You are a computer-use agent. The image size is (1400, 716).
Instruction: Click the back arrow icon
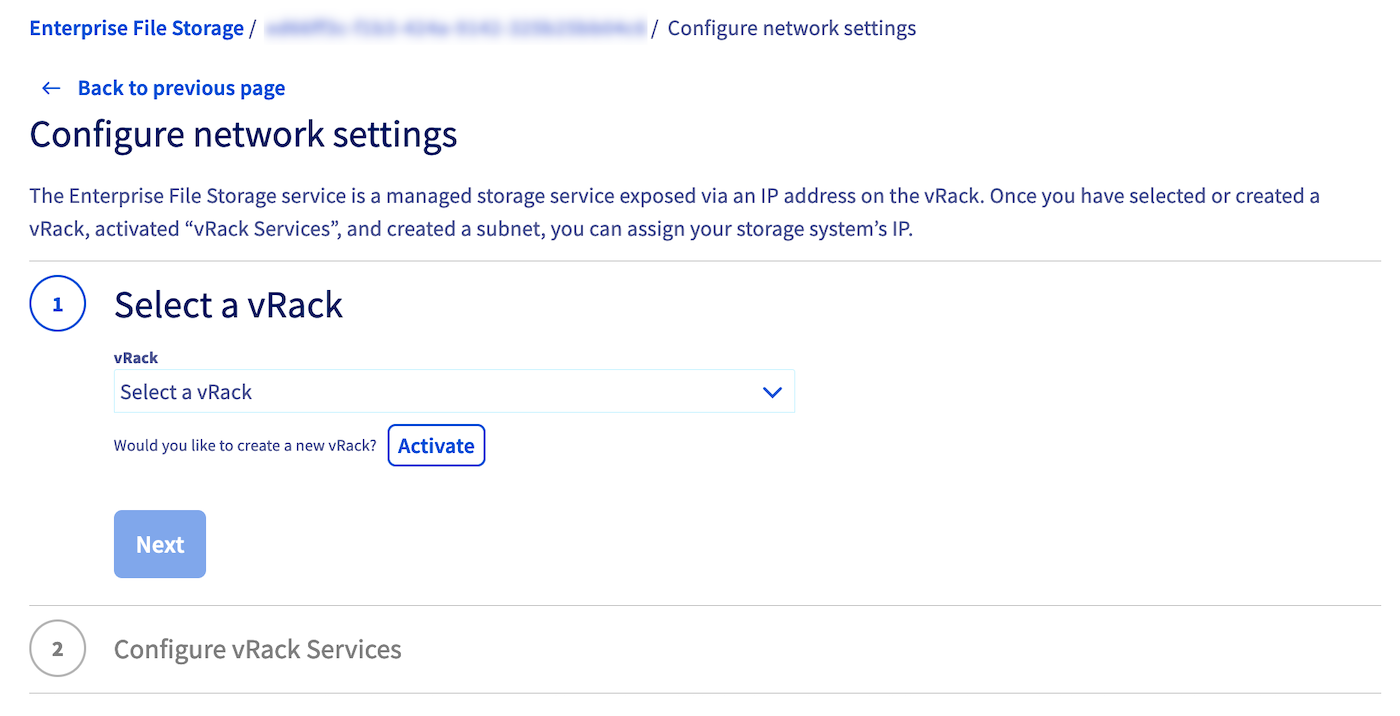click(x=51, y=89)
